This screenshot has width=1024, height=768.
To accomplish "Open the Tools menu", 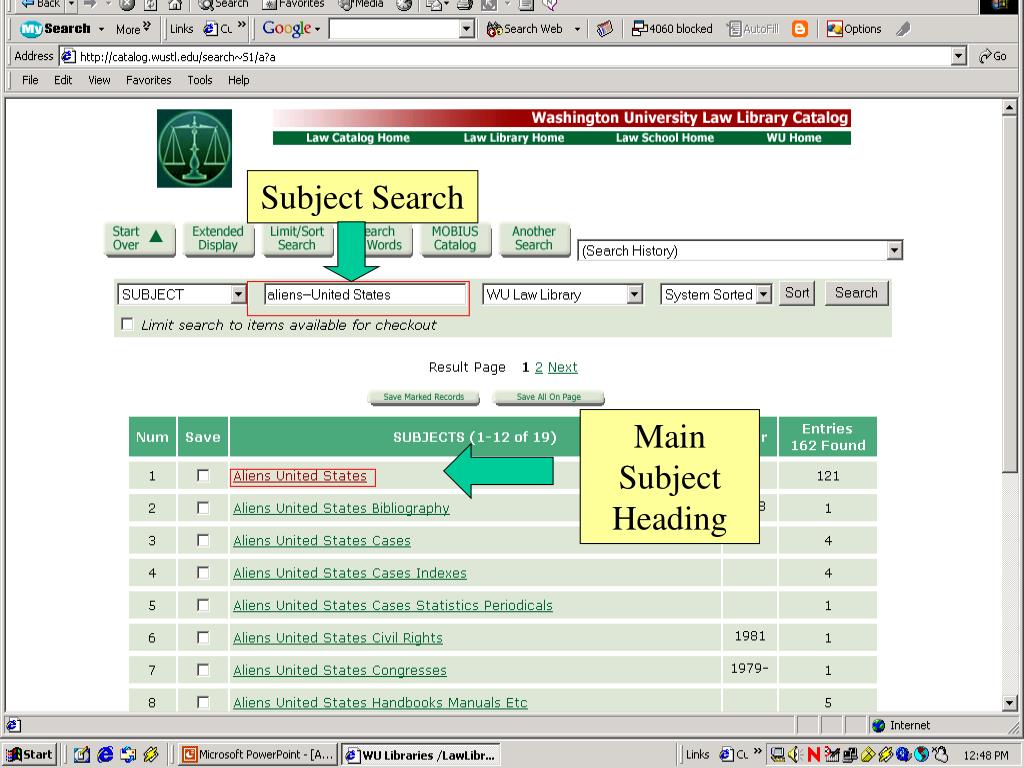I will coord(200,80).
